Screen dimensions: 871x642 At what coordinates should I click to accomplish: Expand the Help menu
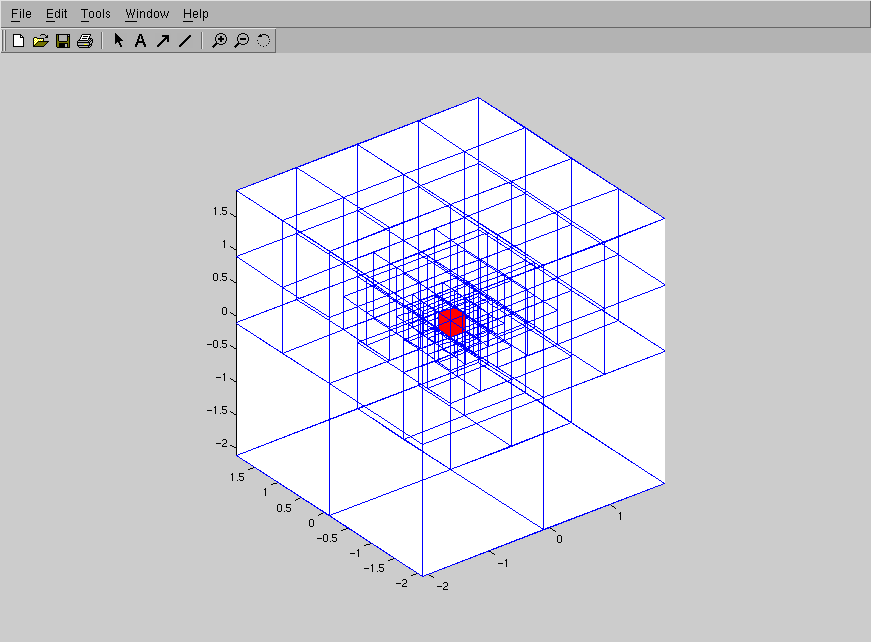[196, 14]
